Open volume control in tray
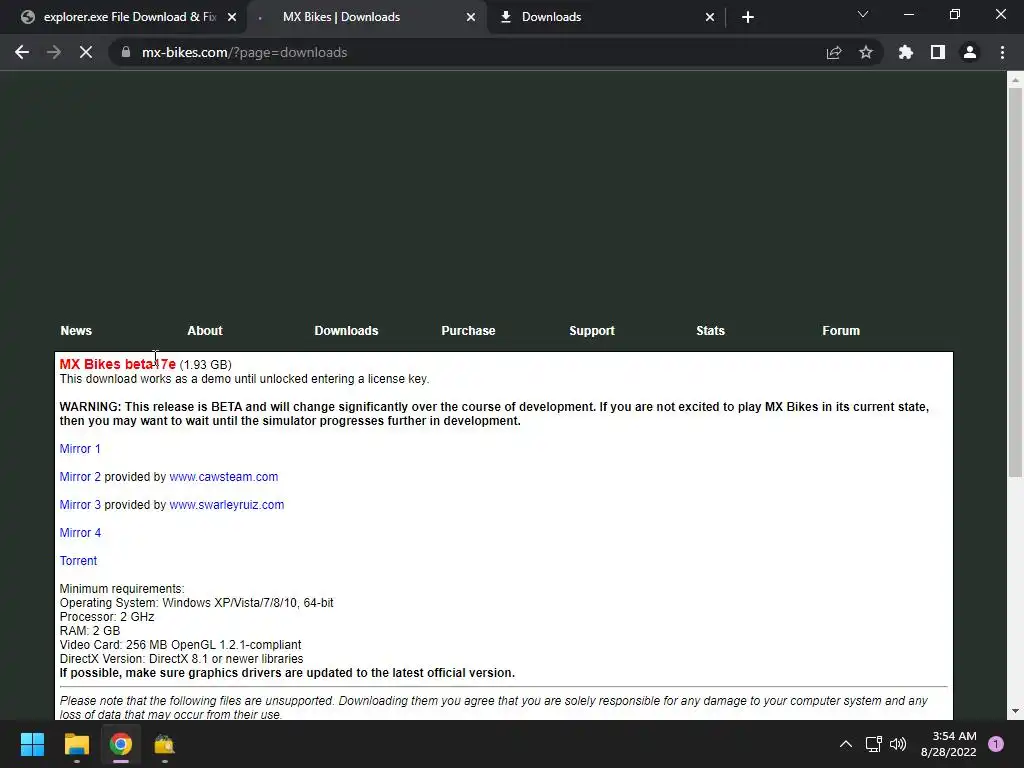The width and height of the screenshot is (1024, 768). pos(898,744)
